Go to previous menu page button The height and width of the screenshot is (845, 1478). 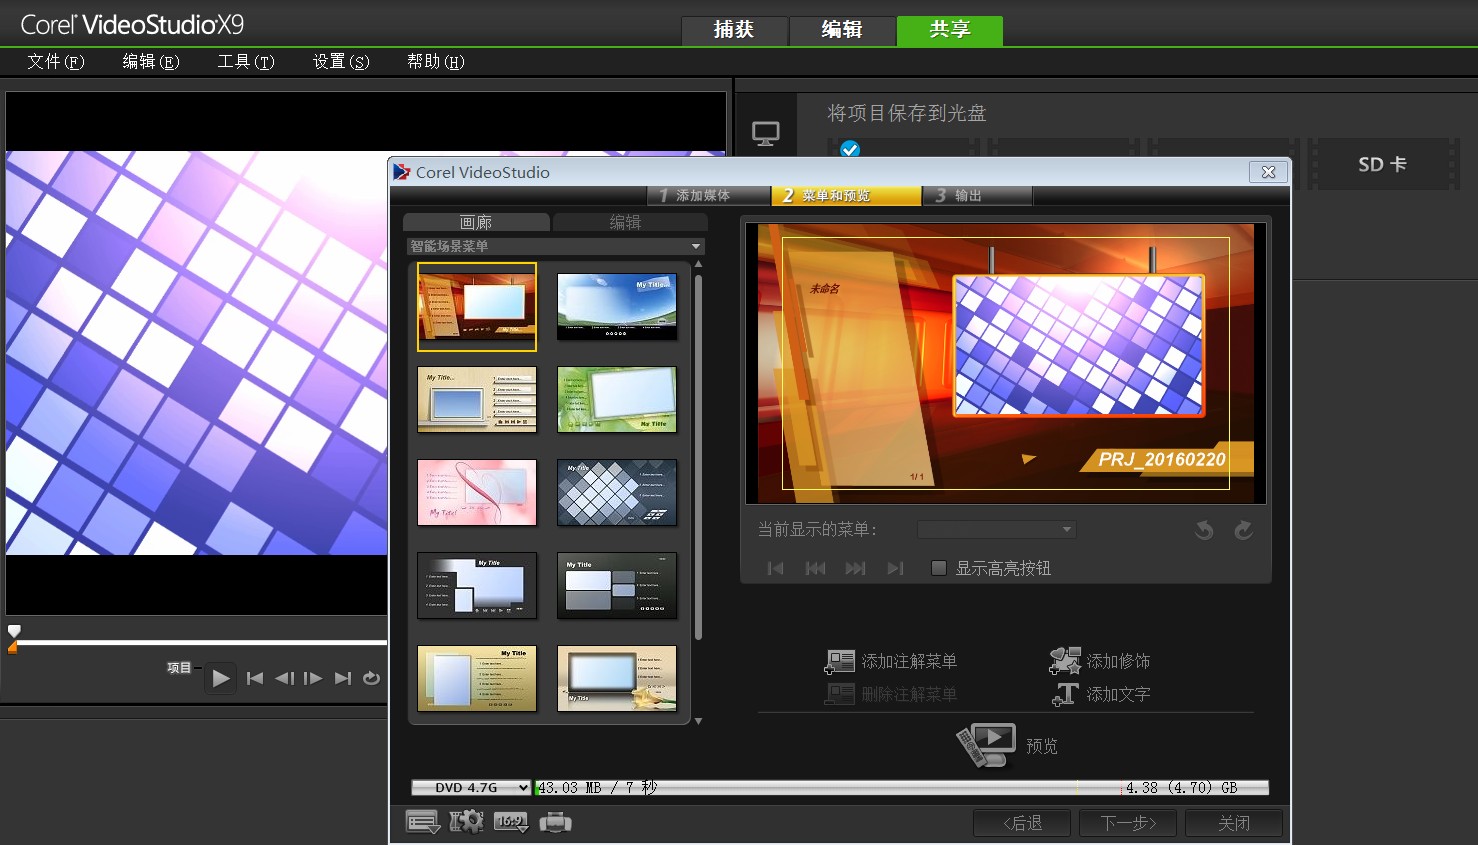point(816,568)
